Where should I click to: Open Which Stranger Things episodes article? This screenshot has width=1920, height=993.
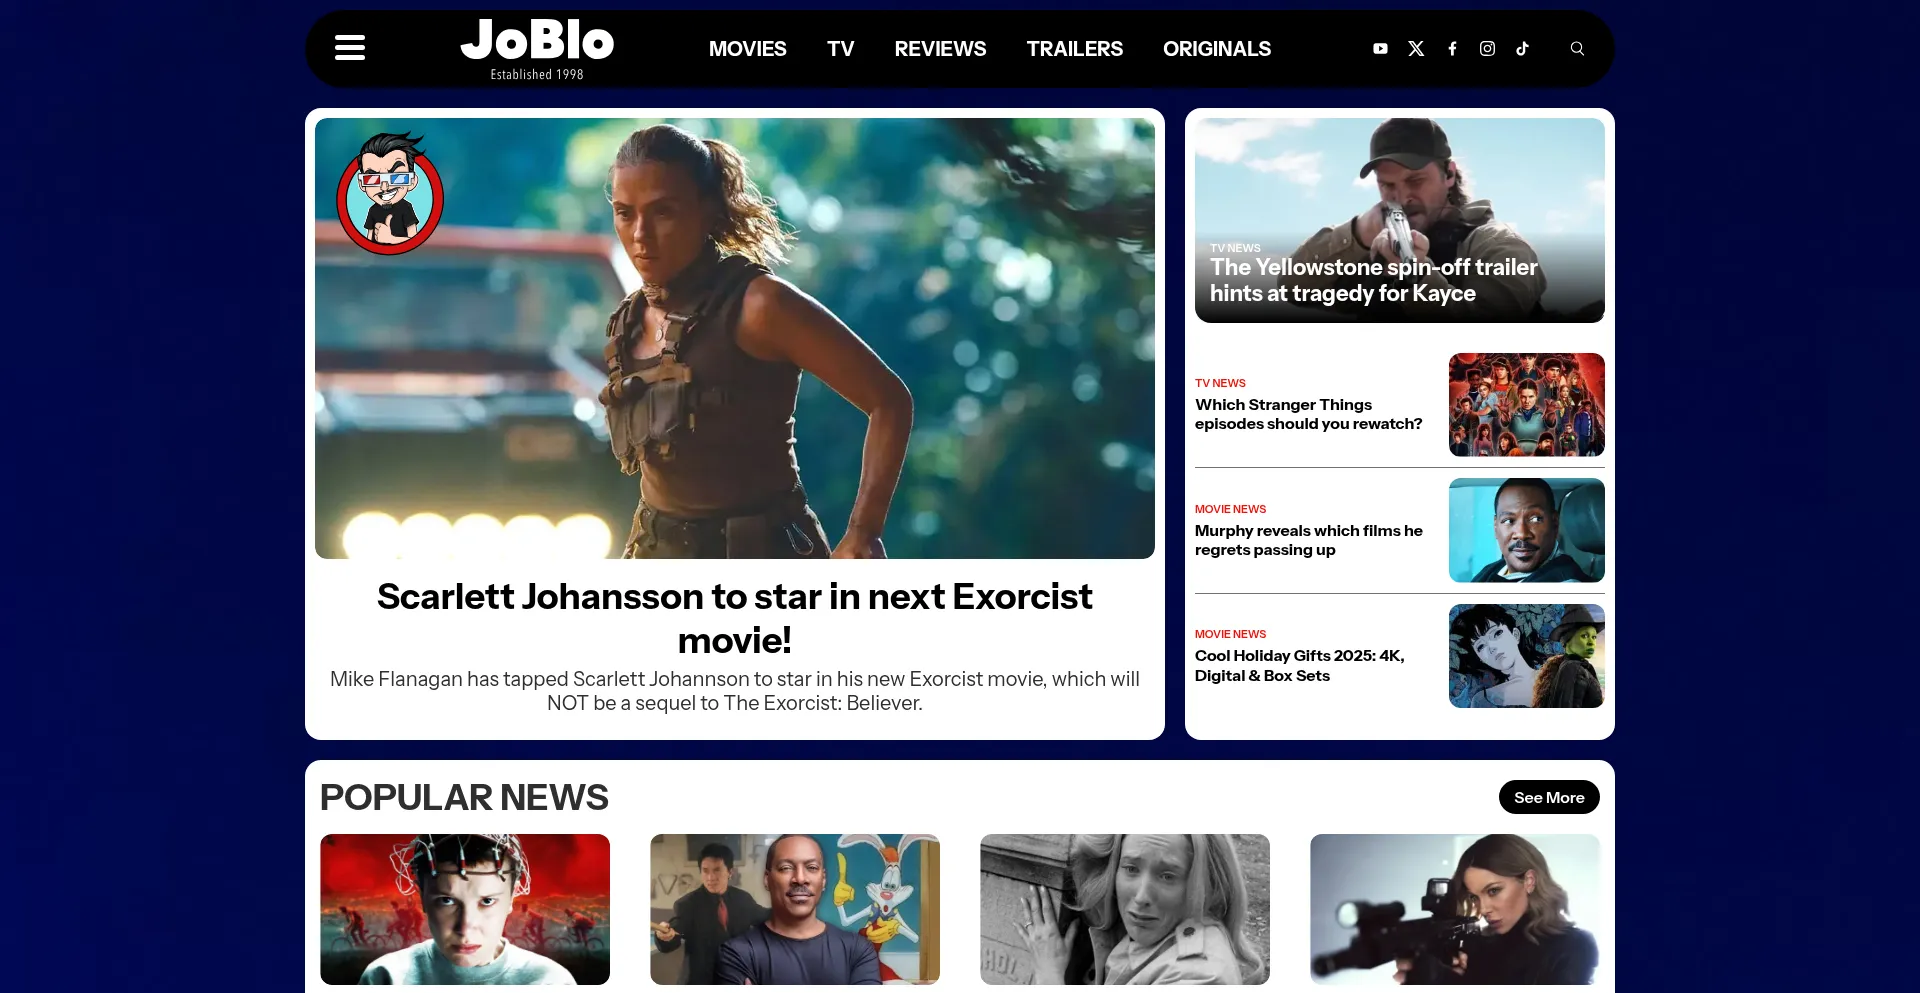(1308, 414)
